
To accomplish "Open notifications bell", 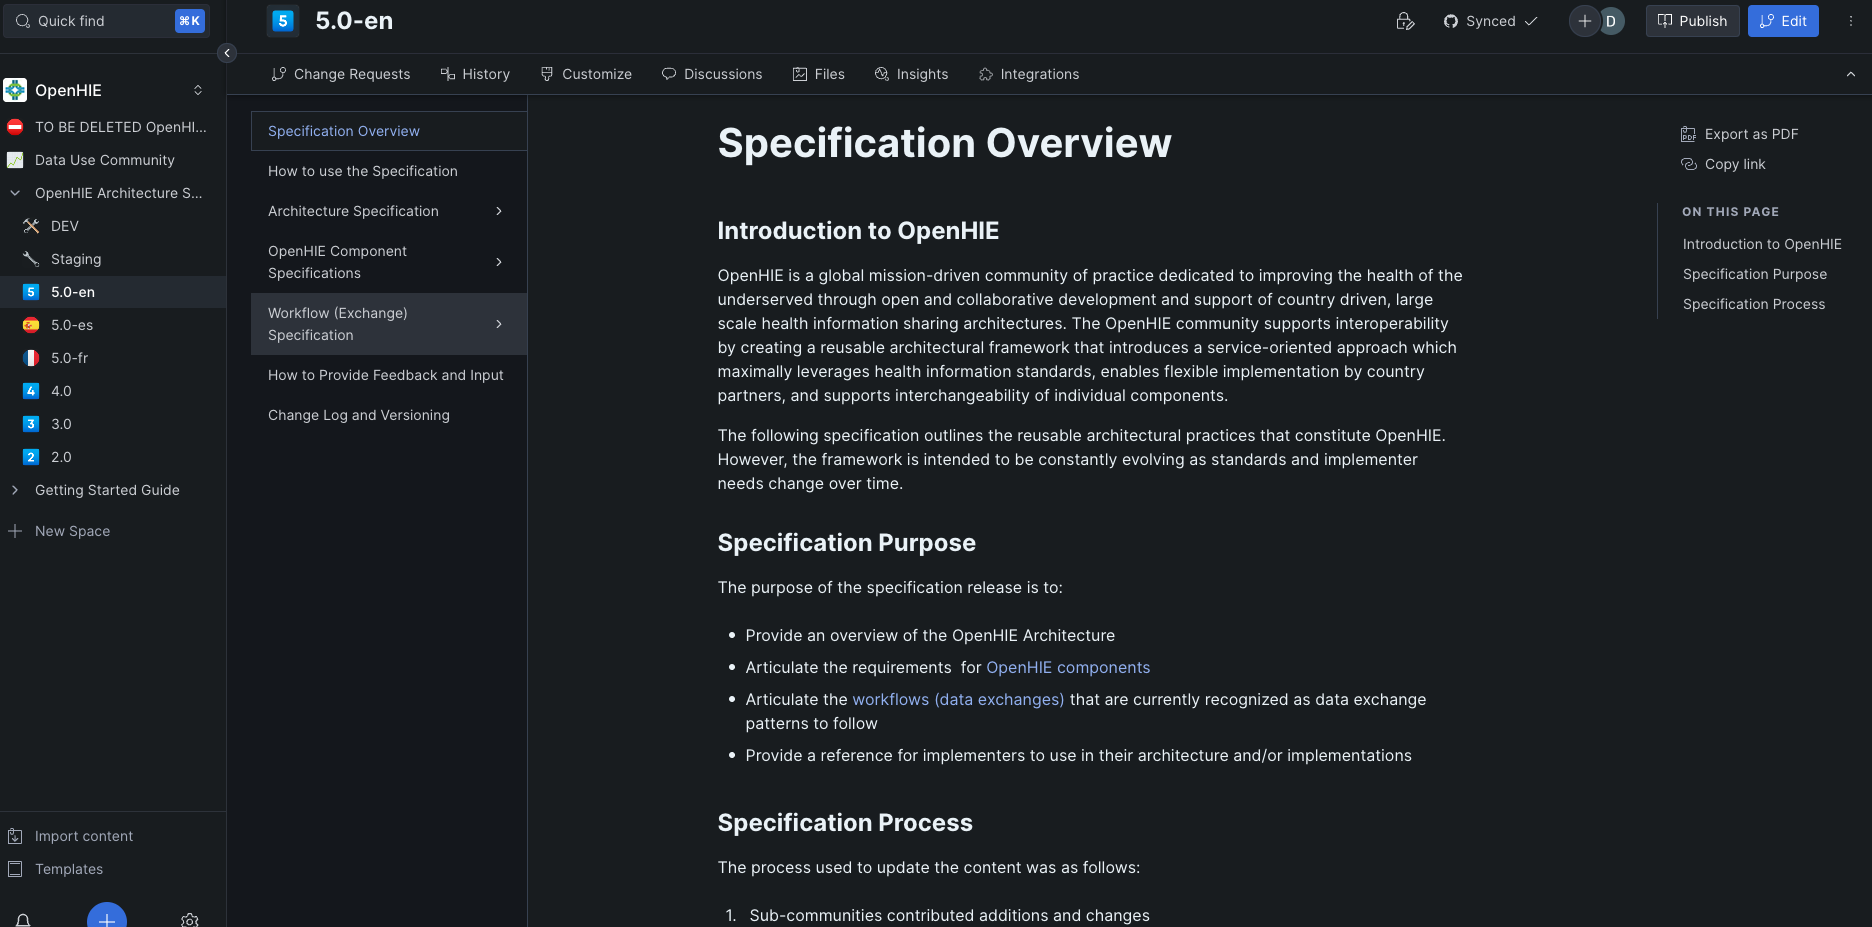I will 23,920.
